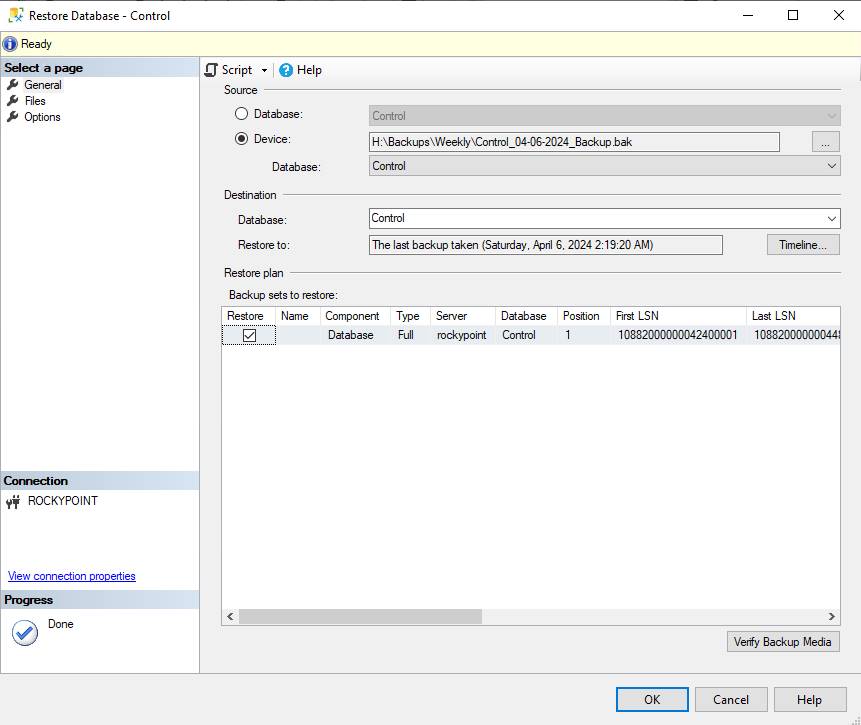This screenshot has height=725, width=861.
Task: Click the Type column header
Action: click(x=410, y=316)
